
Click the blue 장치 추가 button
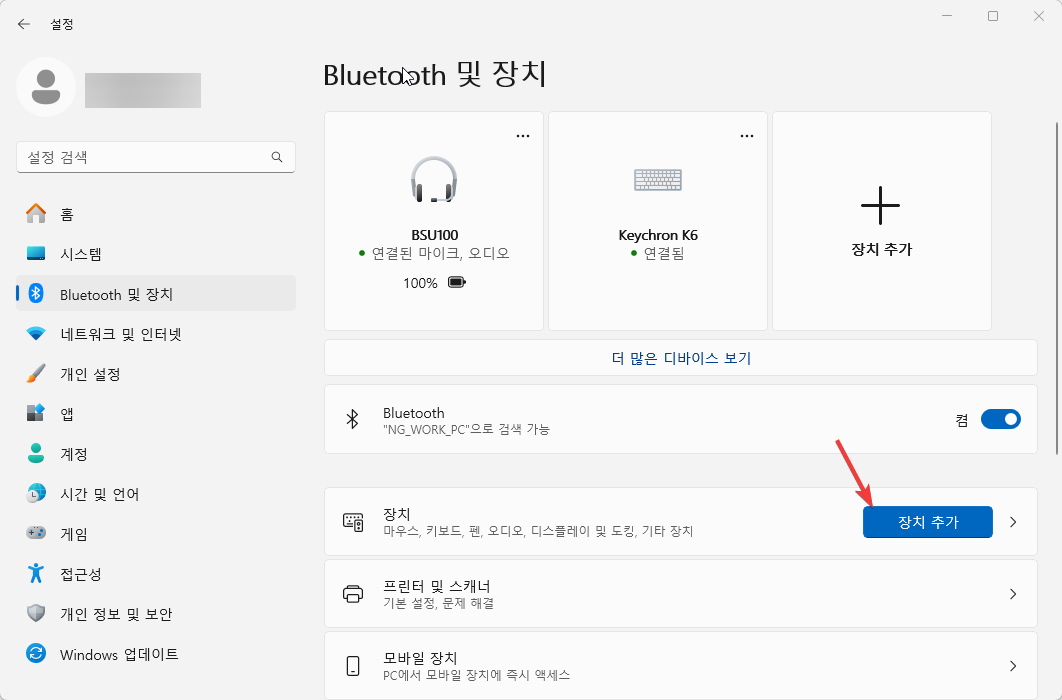pos(927,521)
